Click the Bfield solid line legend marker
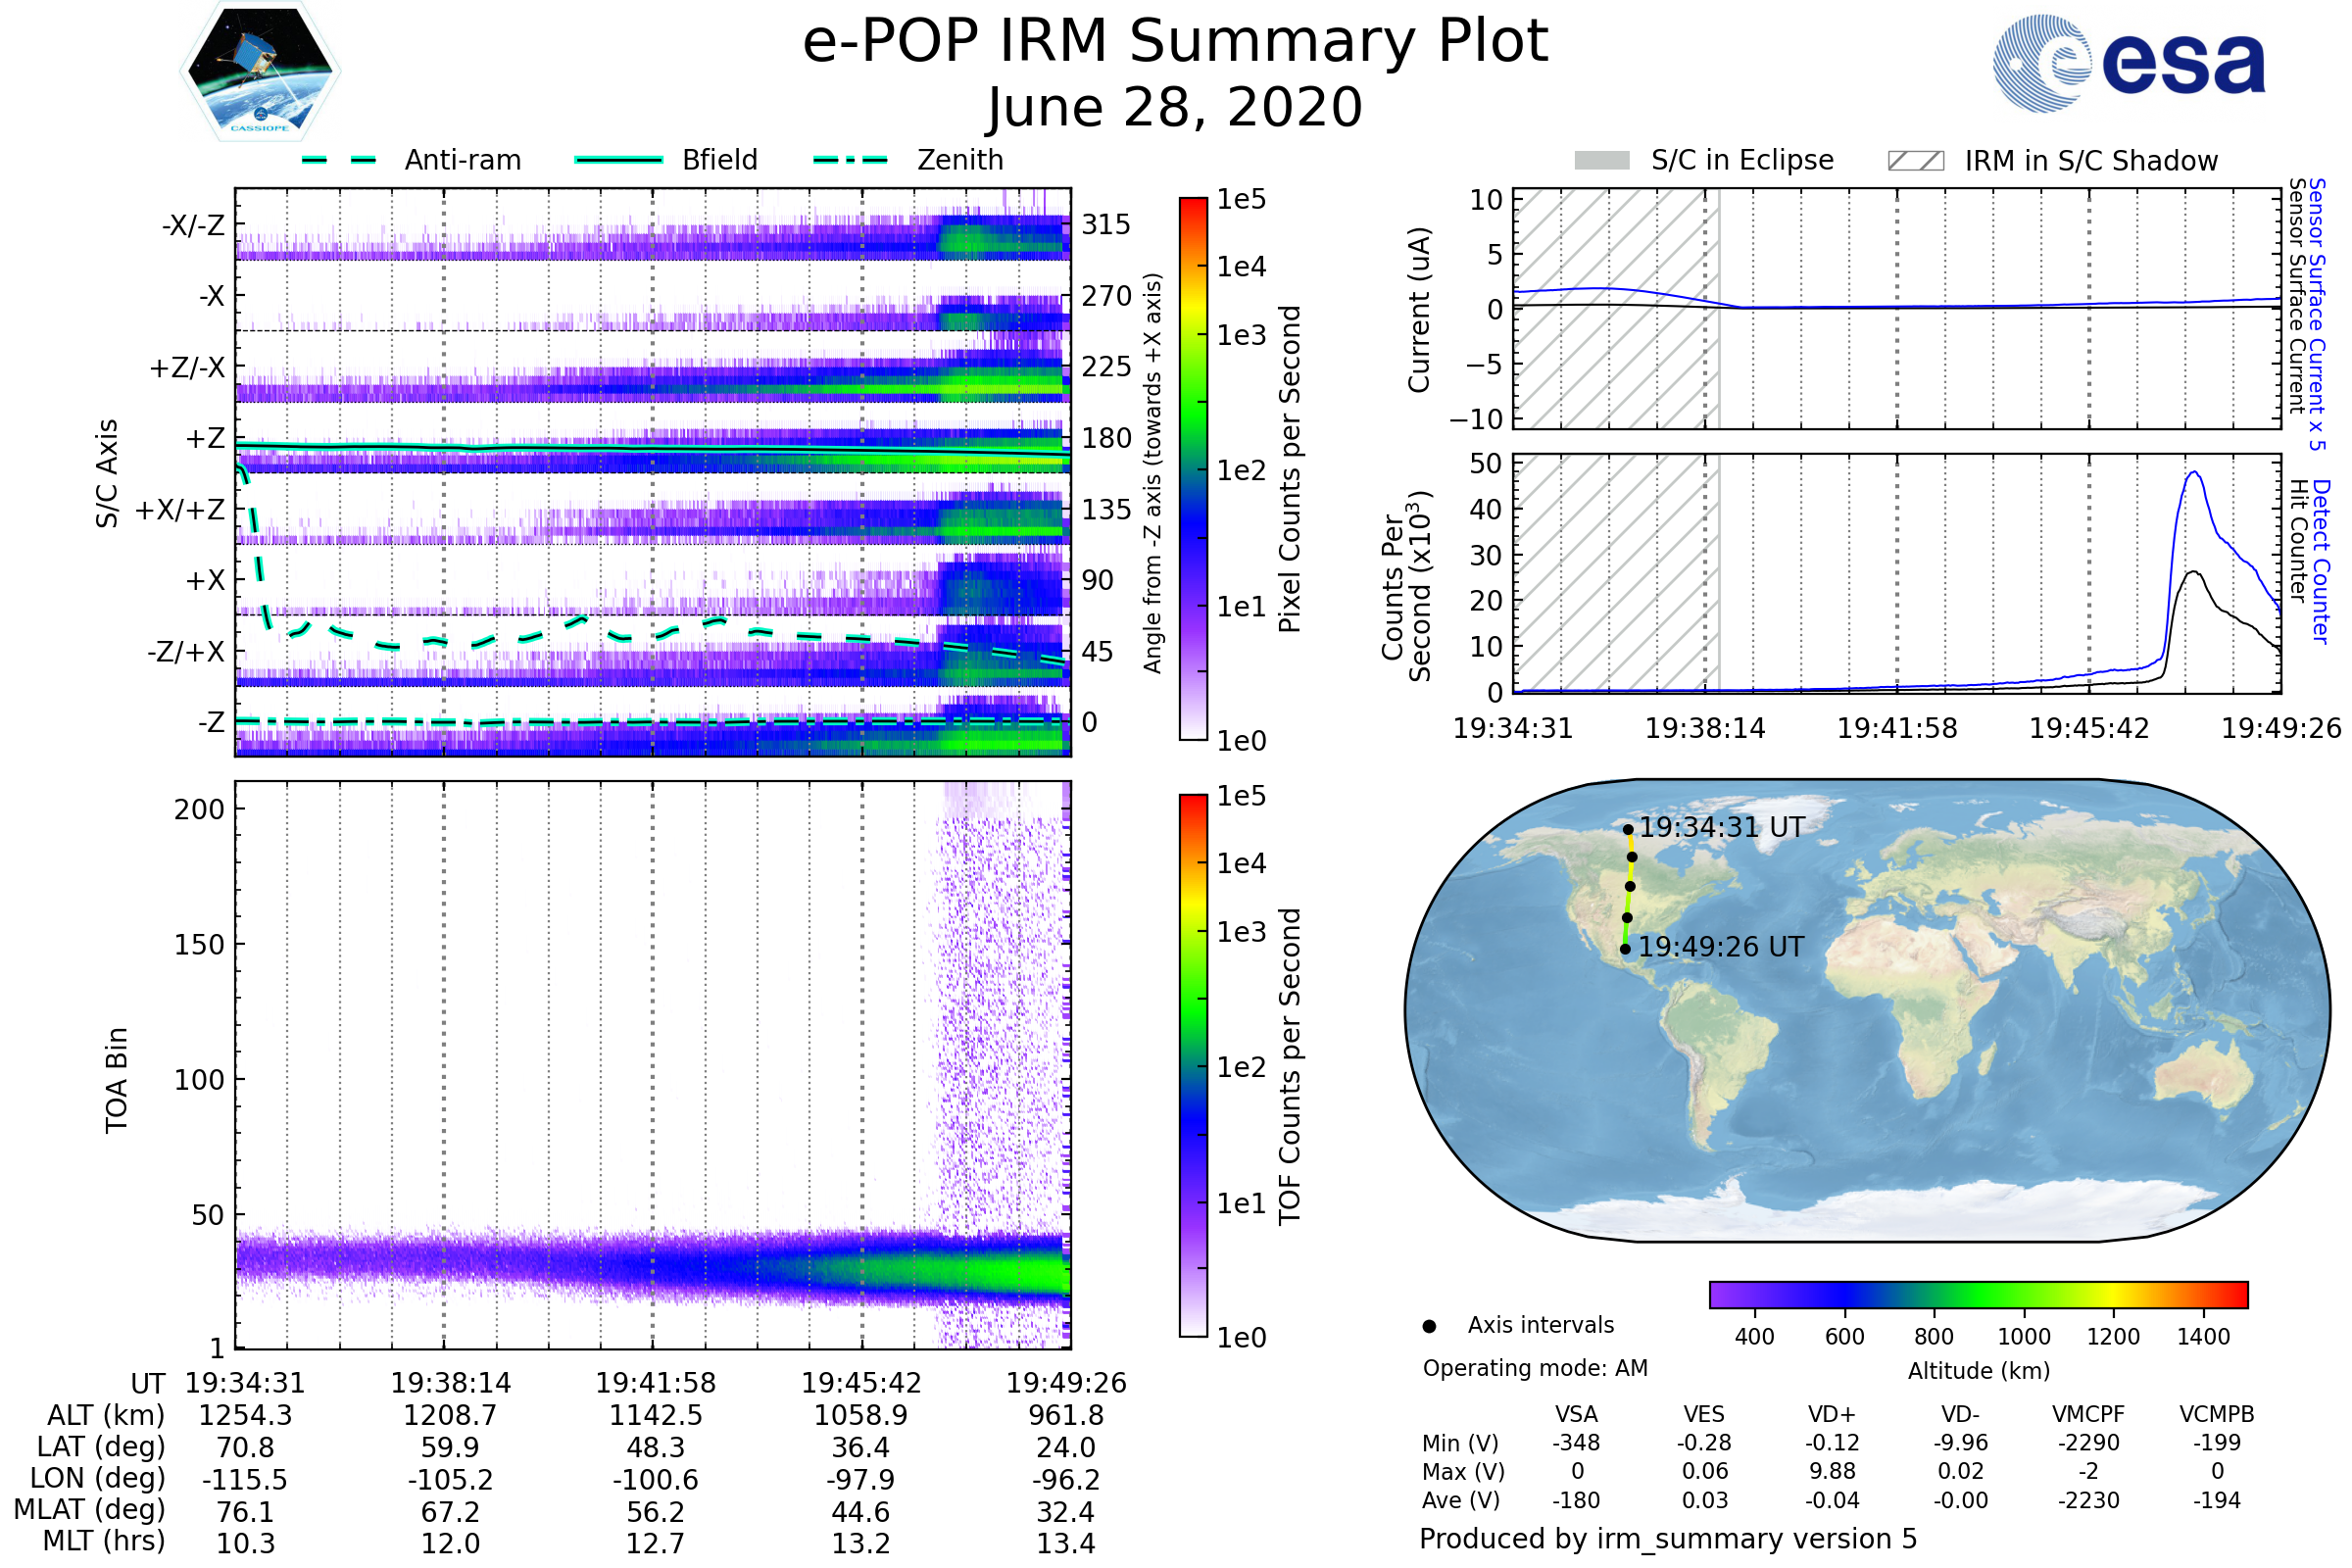Screen dimensions: 2352x1568 pos(618,160)
